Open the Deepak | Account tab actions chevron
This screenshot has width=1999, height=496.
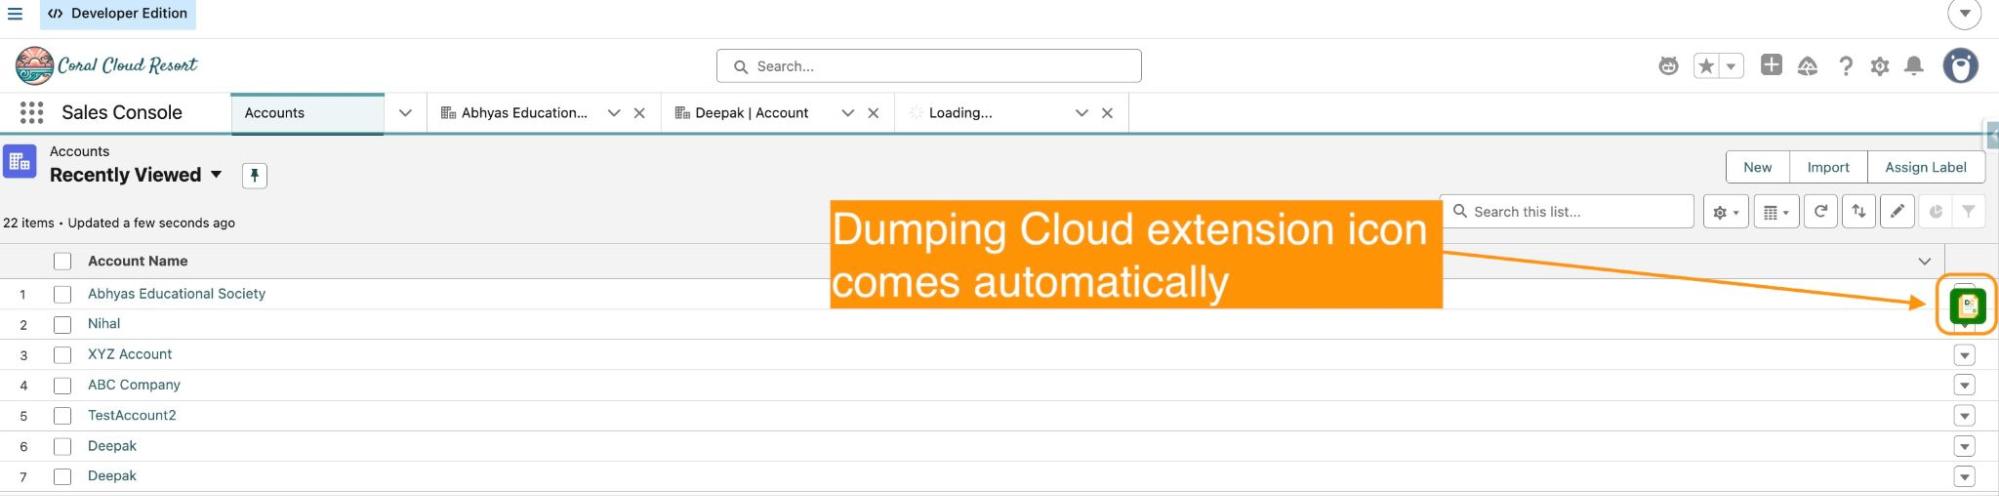[848, 113]
